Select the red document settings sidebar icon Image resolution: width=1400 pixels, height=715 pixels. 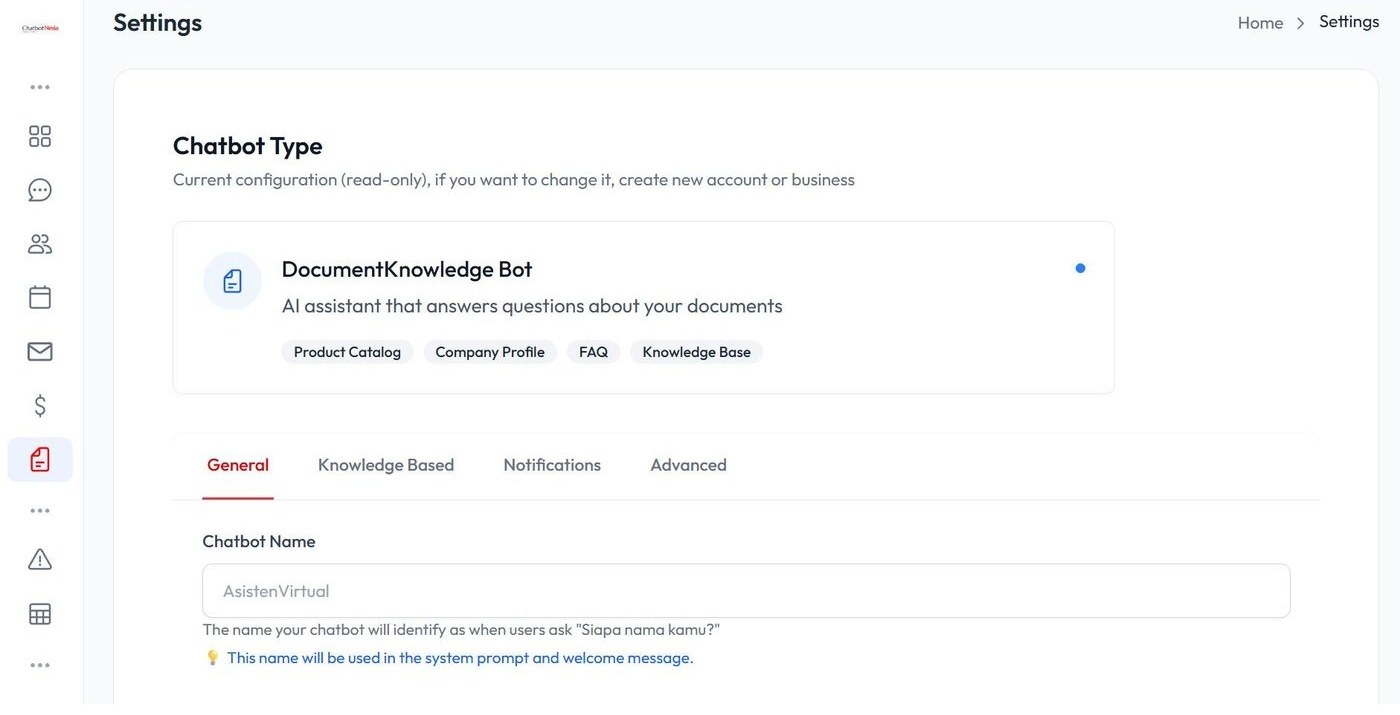click(40, 459)
